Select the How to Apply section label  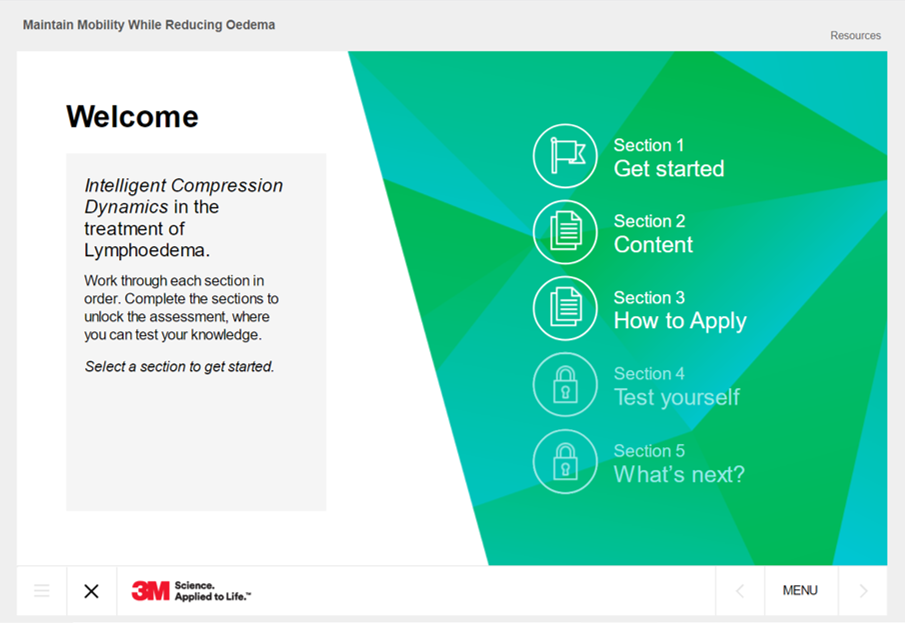[x=680, y=321]
